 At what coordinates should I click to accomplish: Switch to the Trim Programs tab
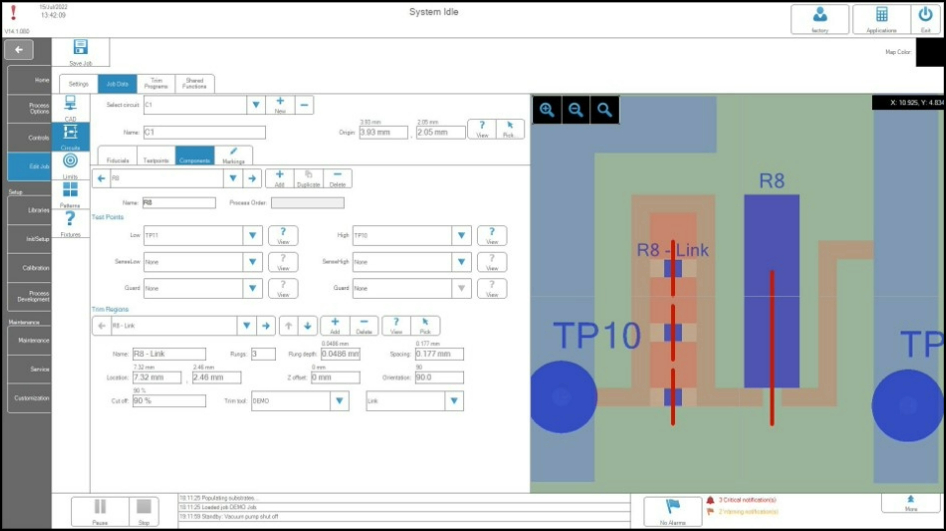coord(154,84)
